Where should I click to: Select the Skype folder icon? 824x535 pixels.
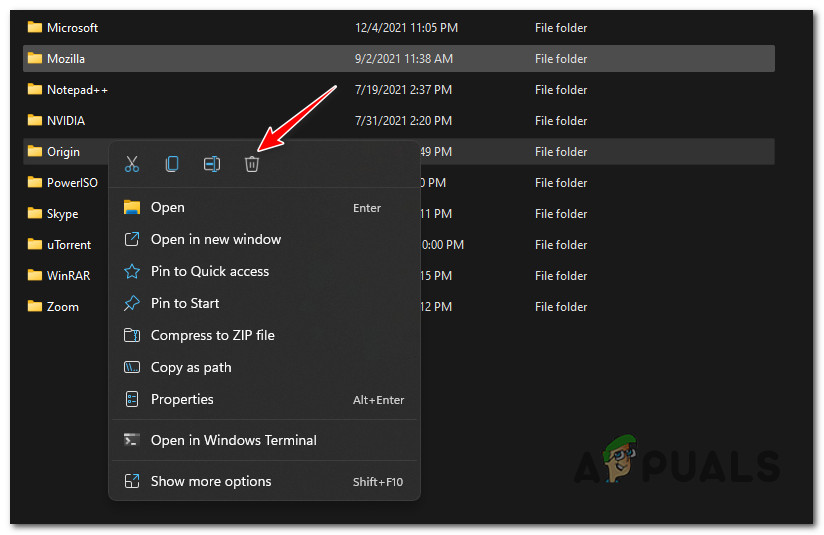pos(35,213)
